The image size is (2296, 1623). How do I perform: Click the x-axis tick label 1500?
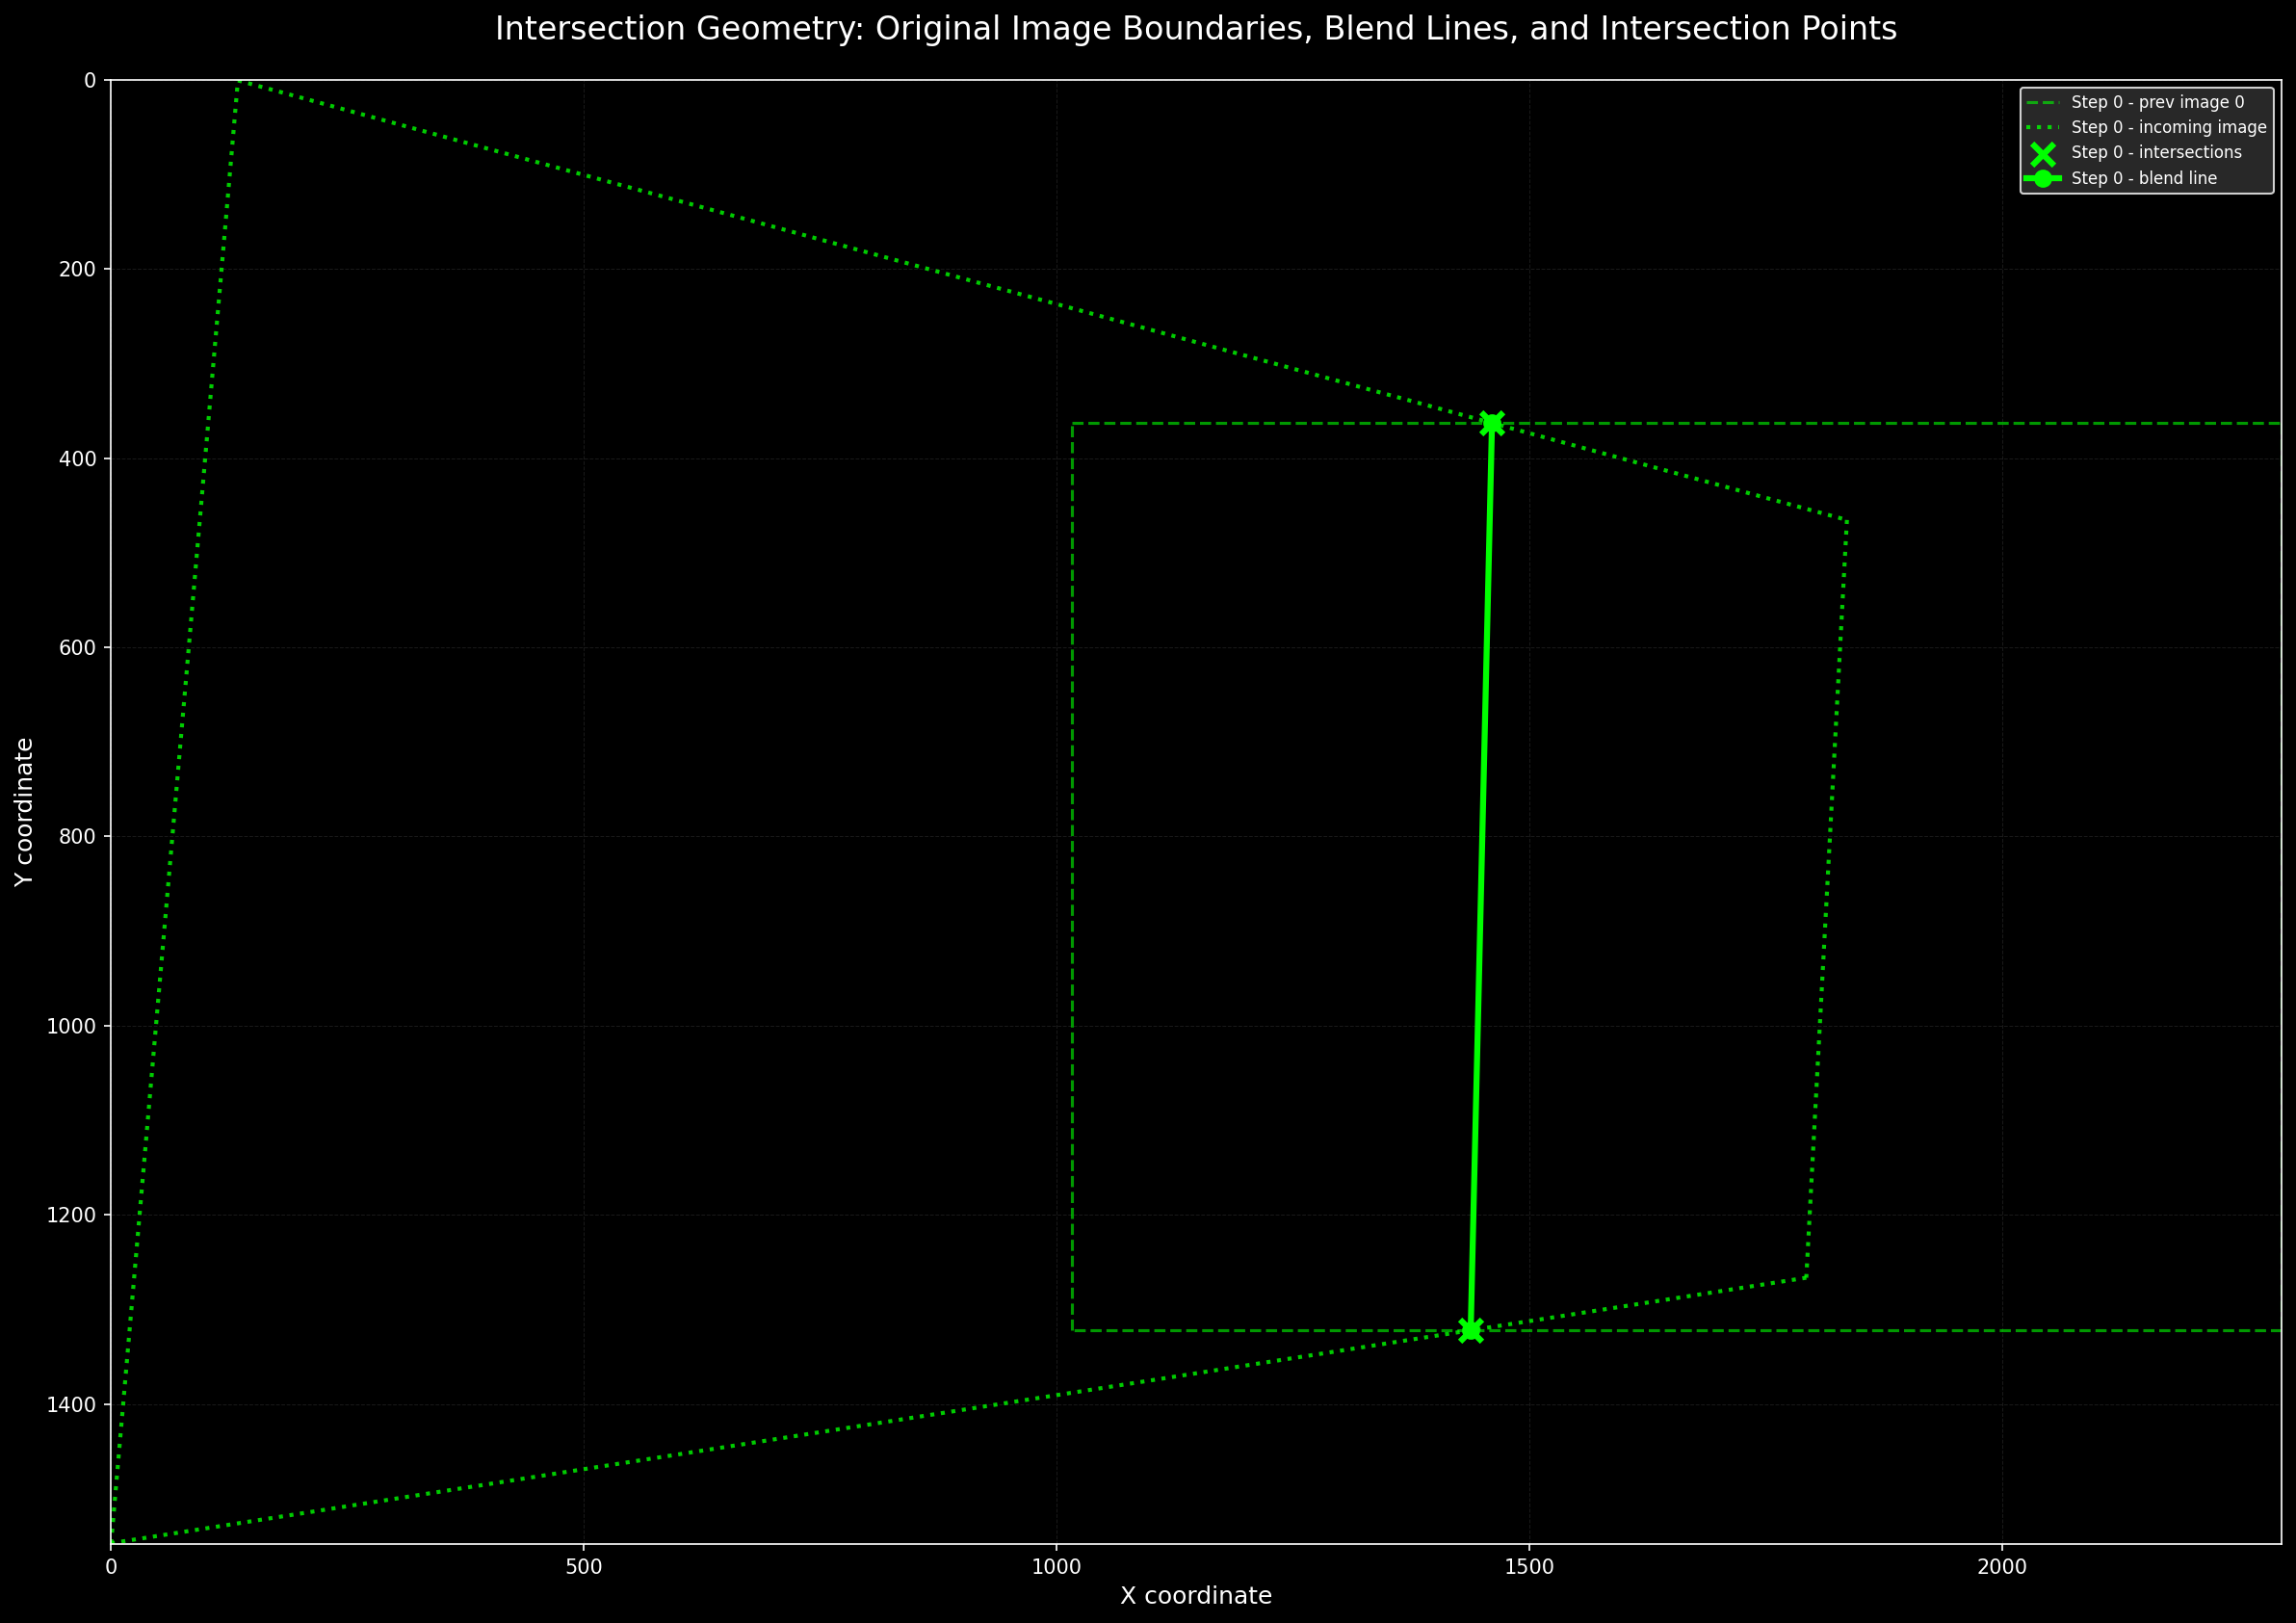(1529, 1567)
